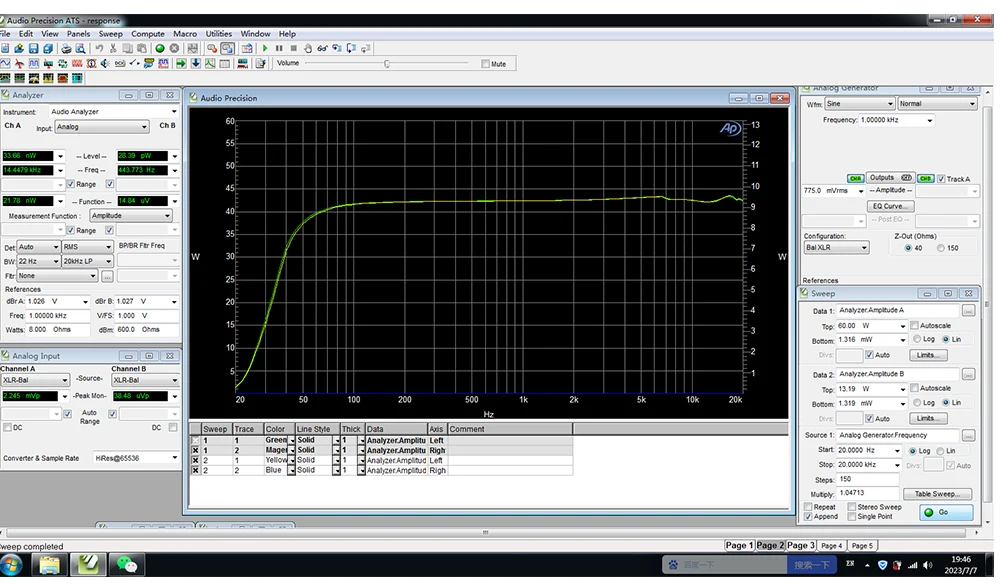
Task: Open the BW 22 Hz dropdown
Action: (38, 261)
